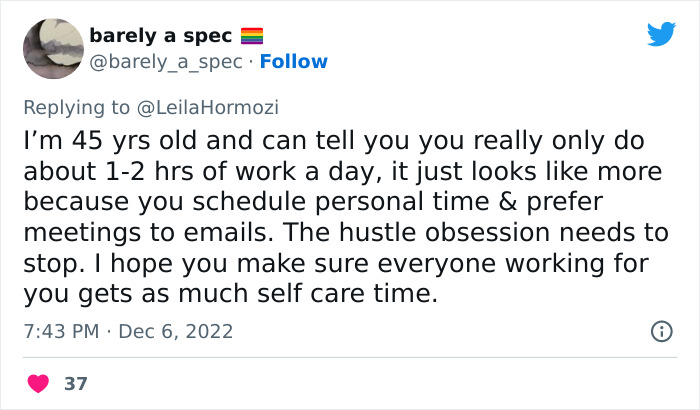View the 37 likes count
700x410 pixels.
click(76, 384)
